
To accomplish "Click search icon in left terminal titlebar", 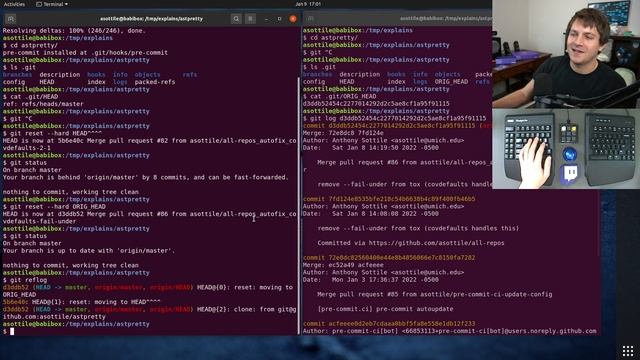I will pos(236,19).
